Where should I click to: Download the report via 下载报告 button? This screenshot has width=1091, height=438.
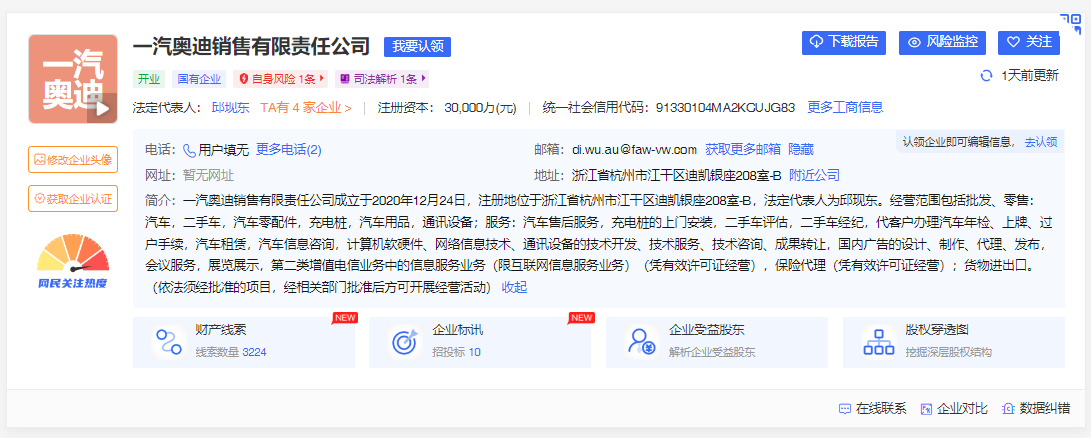click(844, 42)
